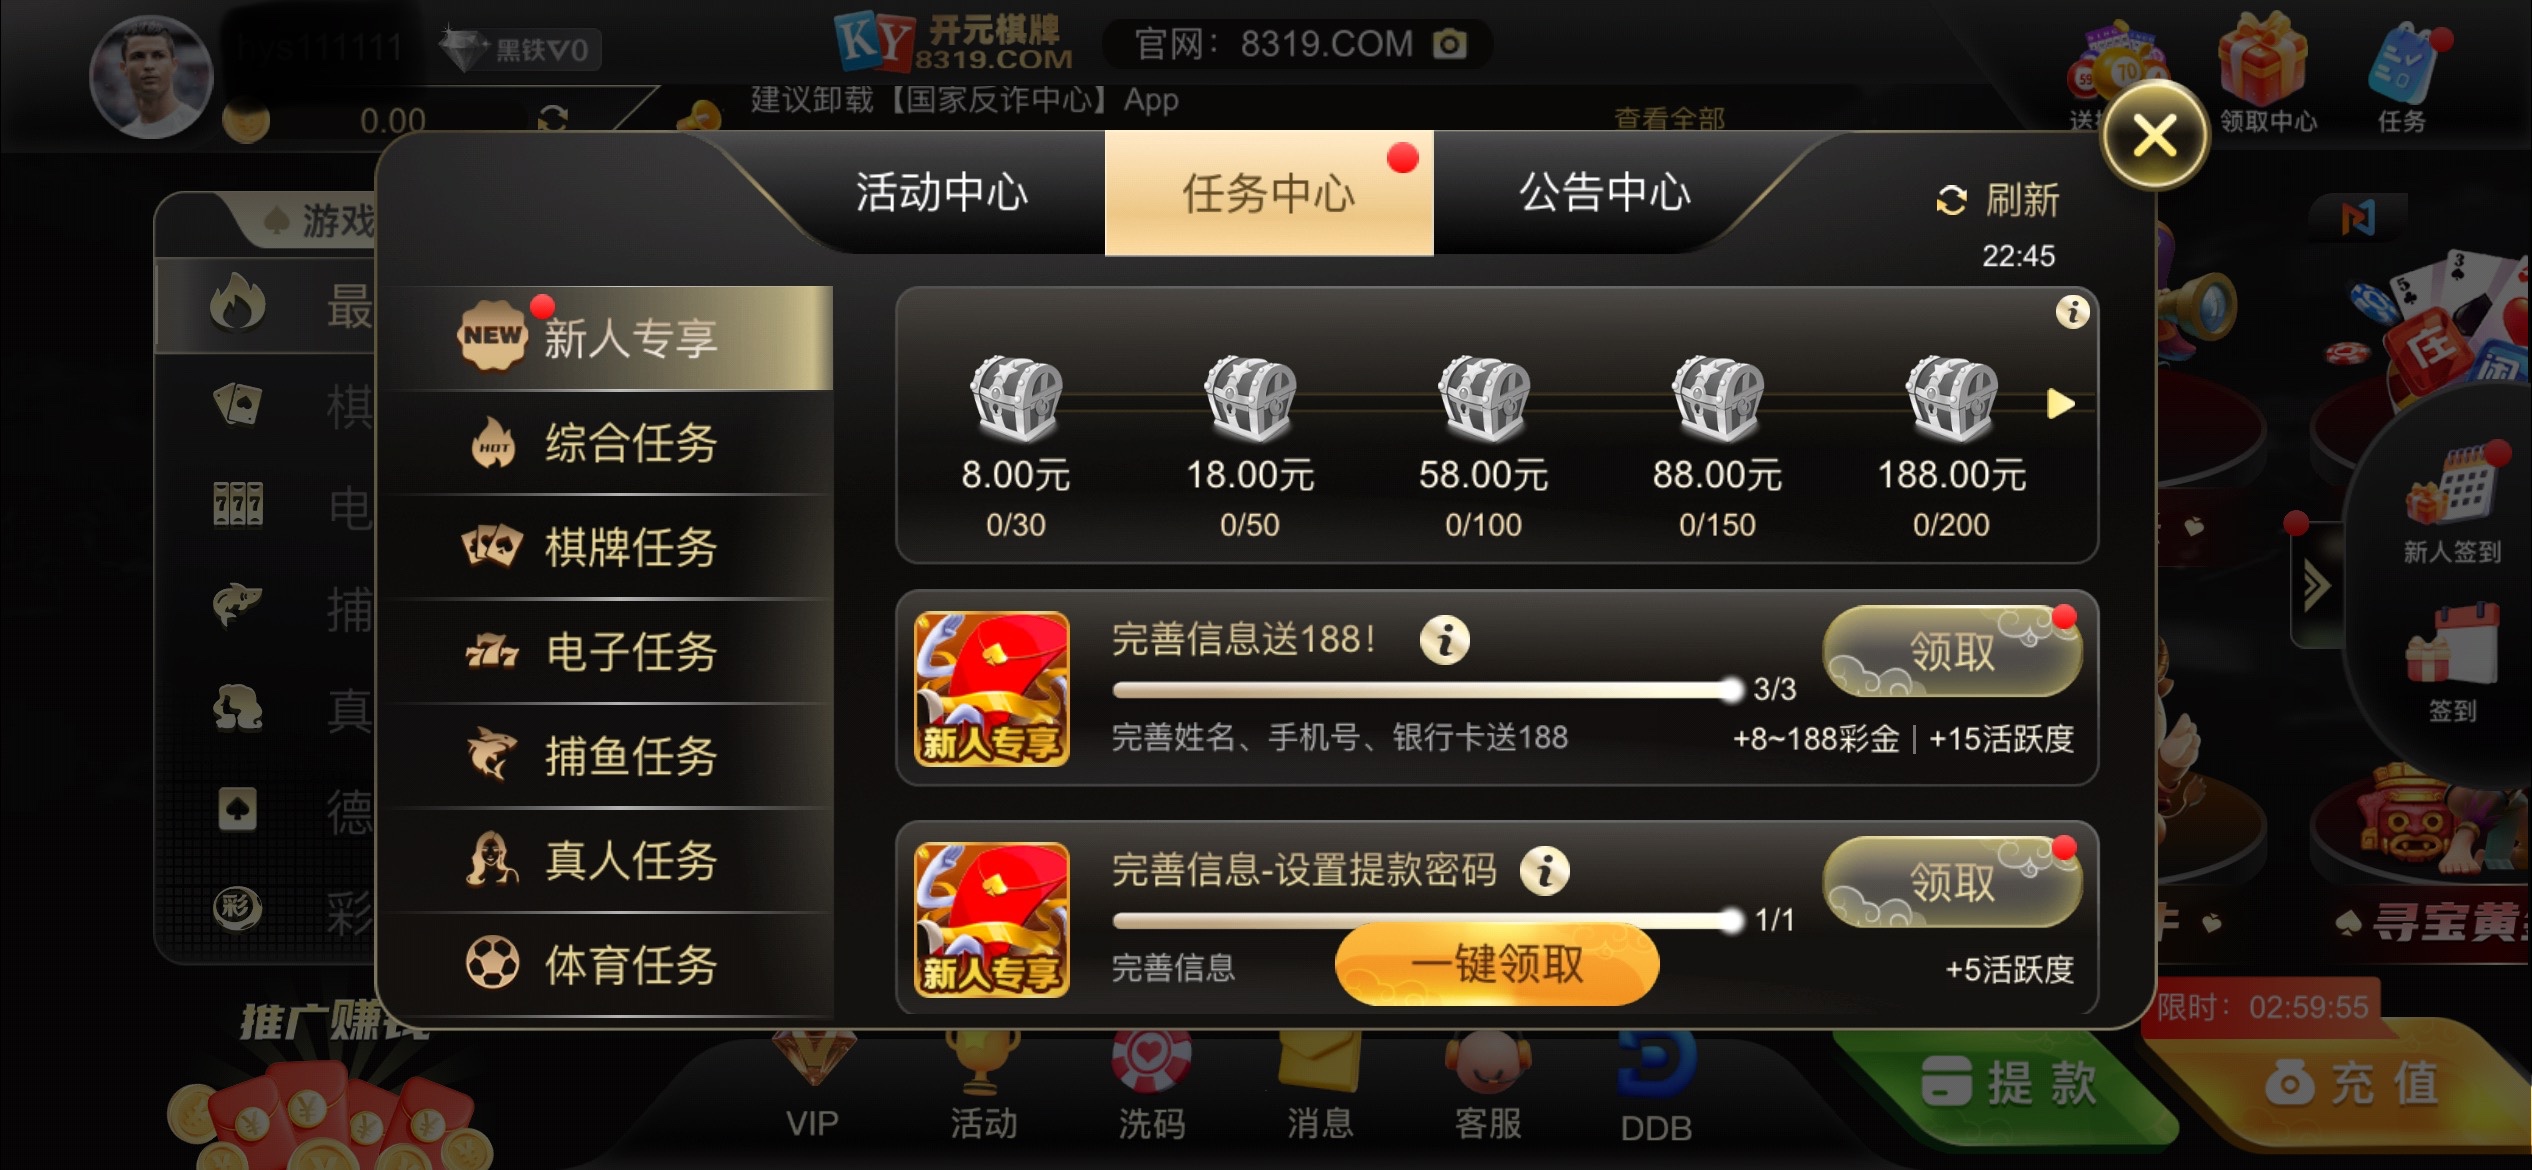
Task: Open the 188.00元 treasure chest
Action: [x=1951, y=399]
